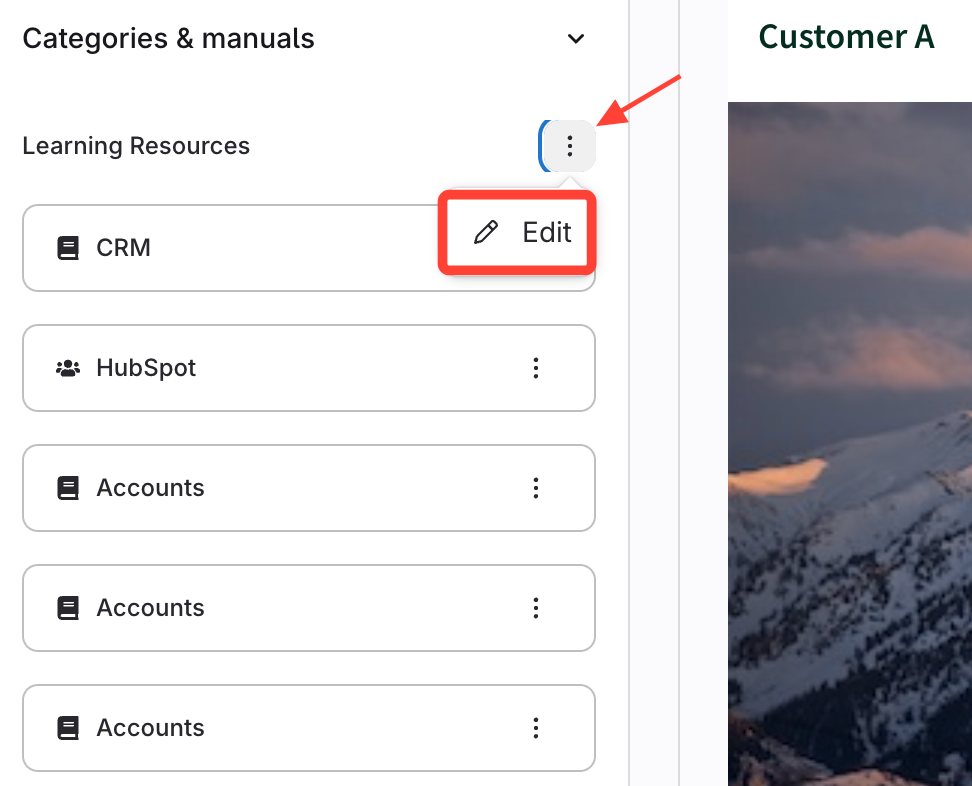Select the HubSpot manual label
972x786 pixels.
(x=146, y=368)
